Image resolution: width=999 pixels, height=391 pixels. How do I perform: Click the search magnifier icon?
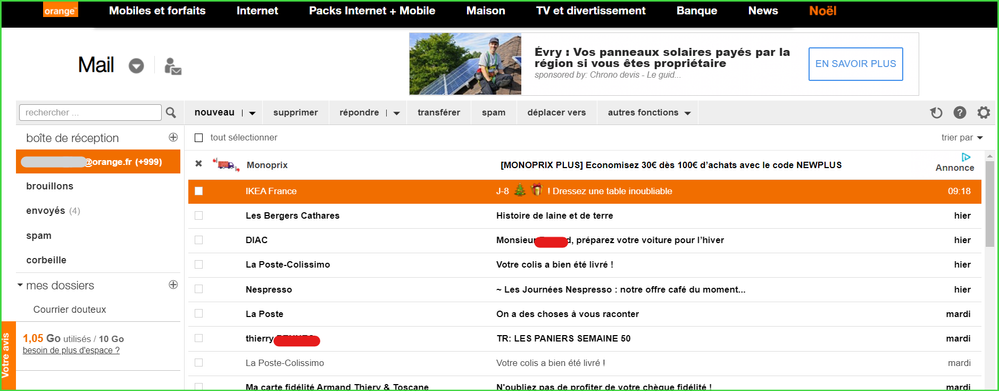pyautogui.click(x=171, y=113)
